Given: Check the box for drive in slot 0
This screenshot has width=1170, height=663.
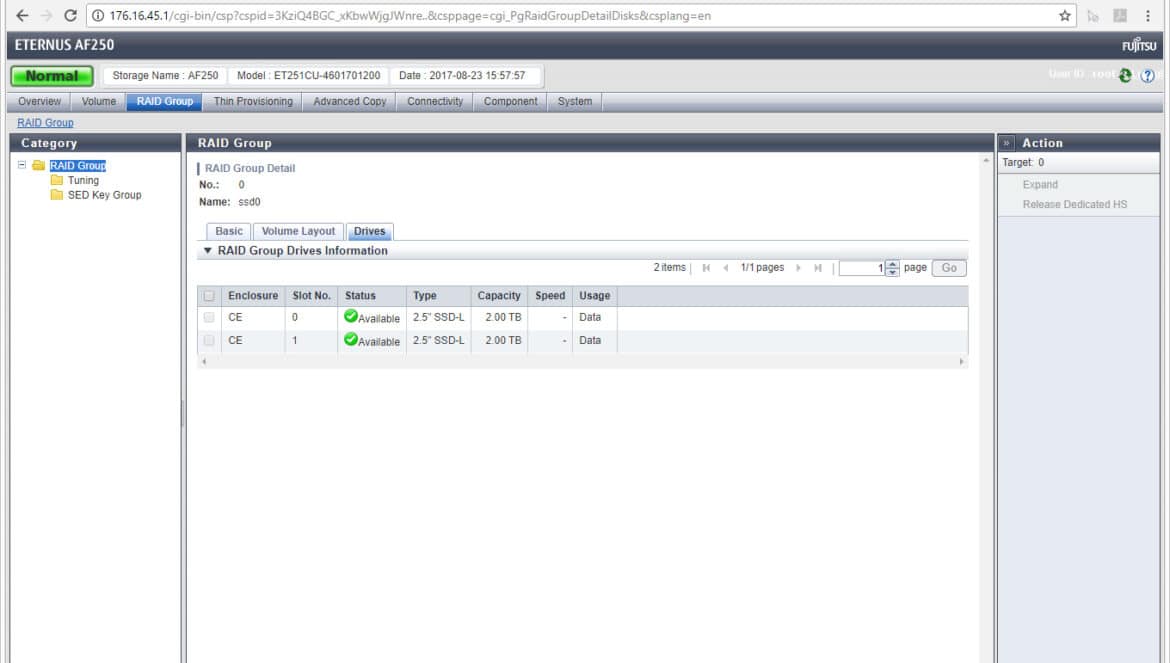Looking at the screenshot, I should tap(209, 318).
